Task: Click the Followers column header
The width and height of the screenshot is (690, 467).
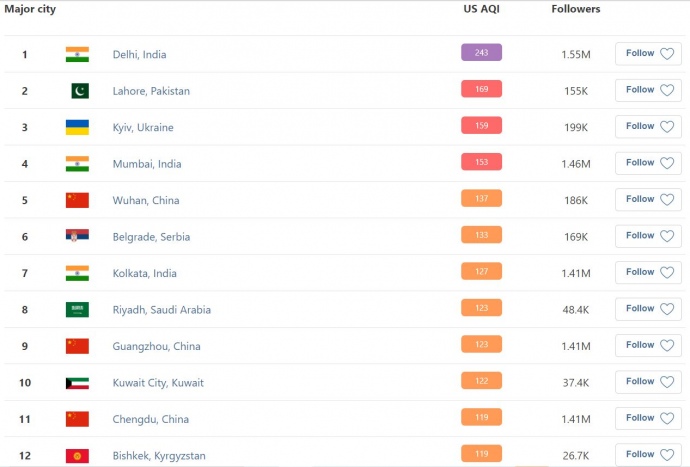Action: tap(576, 9)
